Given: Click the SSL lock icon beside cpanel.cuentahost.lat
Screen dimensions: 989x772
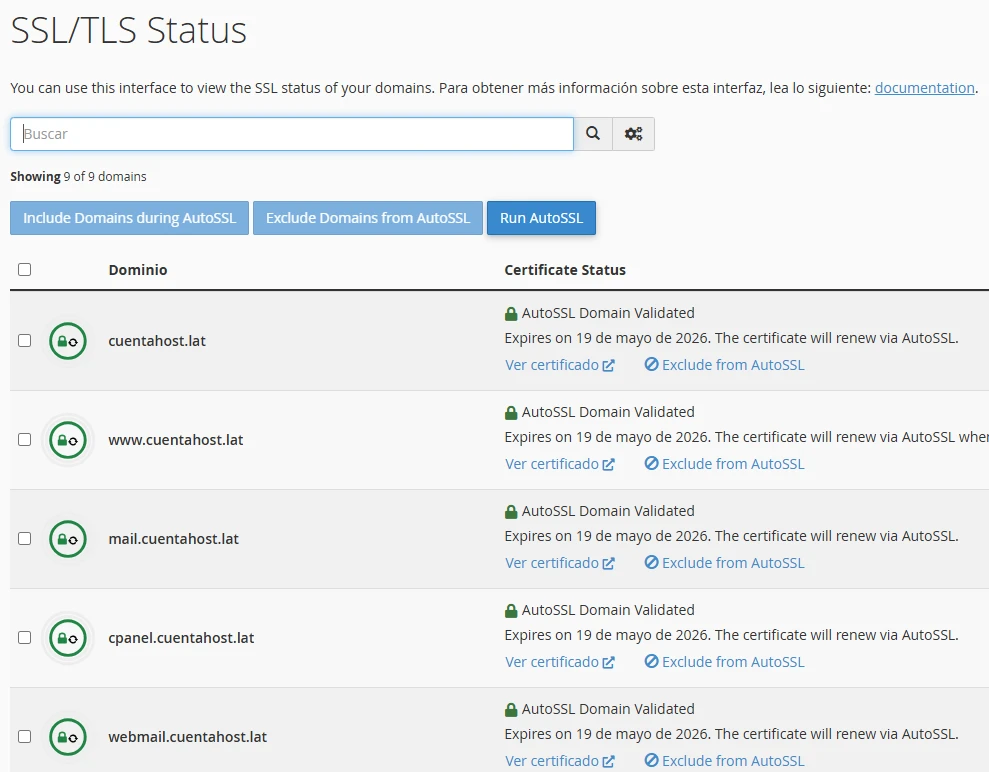Looking at the screenshot, I should pos(68,638).
